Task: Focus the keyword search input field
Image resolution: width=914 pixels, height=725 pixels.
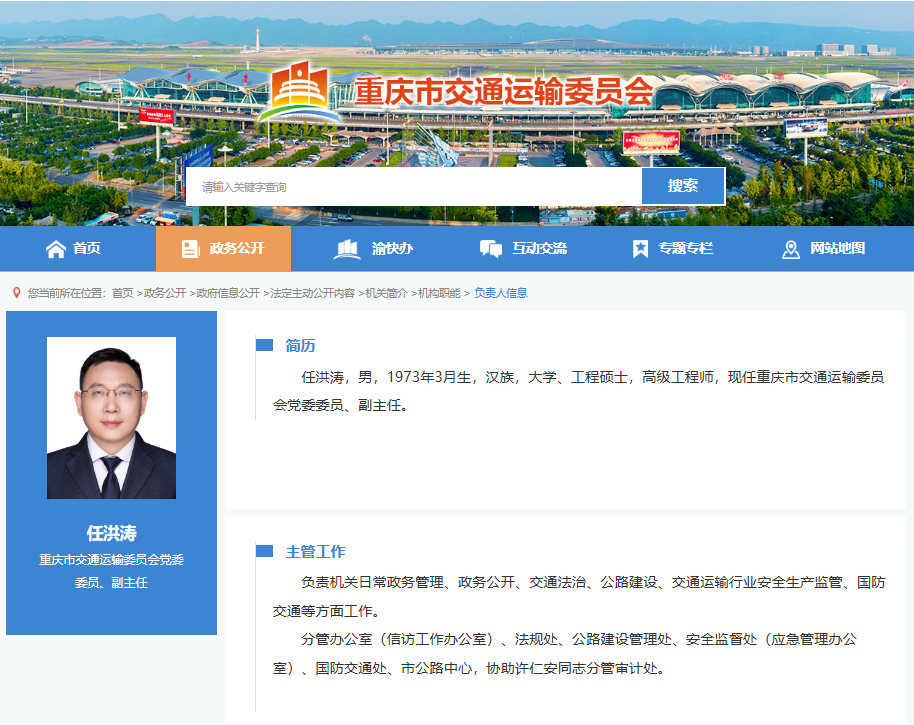Action: pyautogui.click(x=413, y=187)
